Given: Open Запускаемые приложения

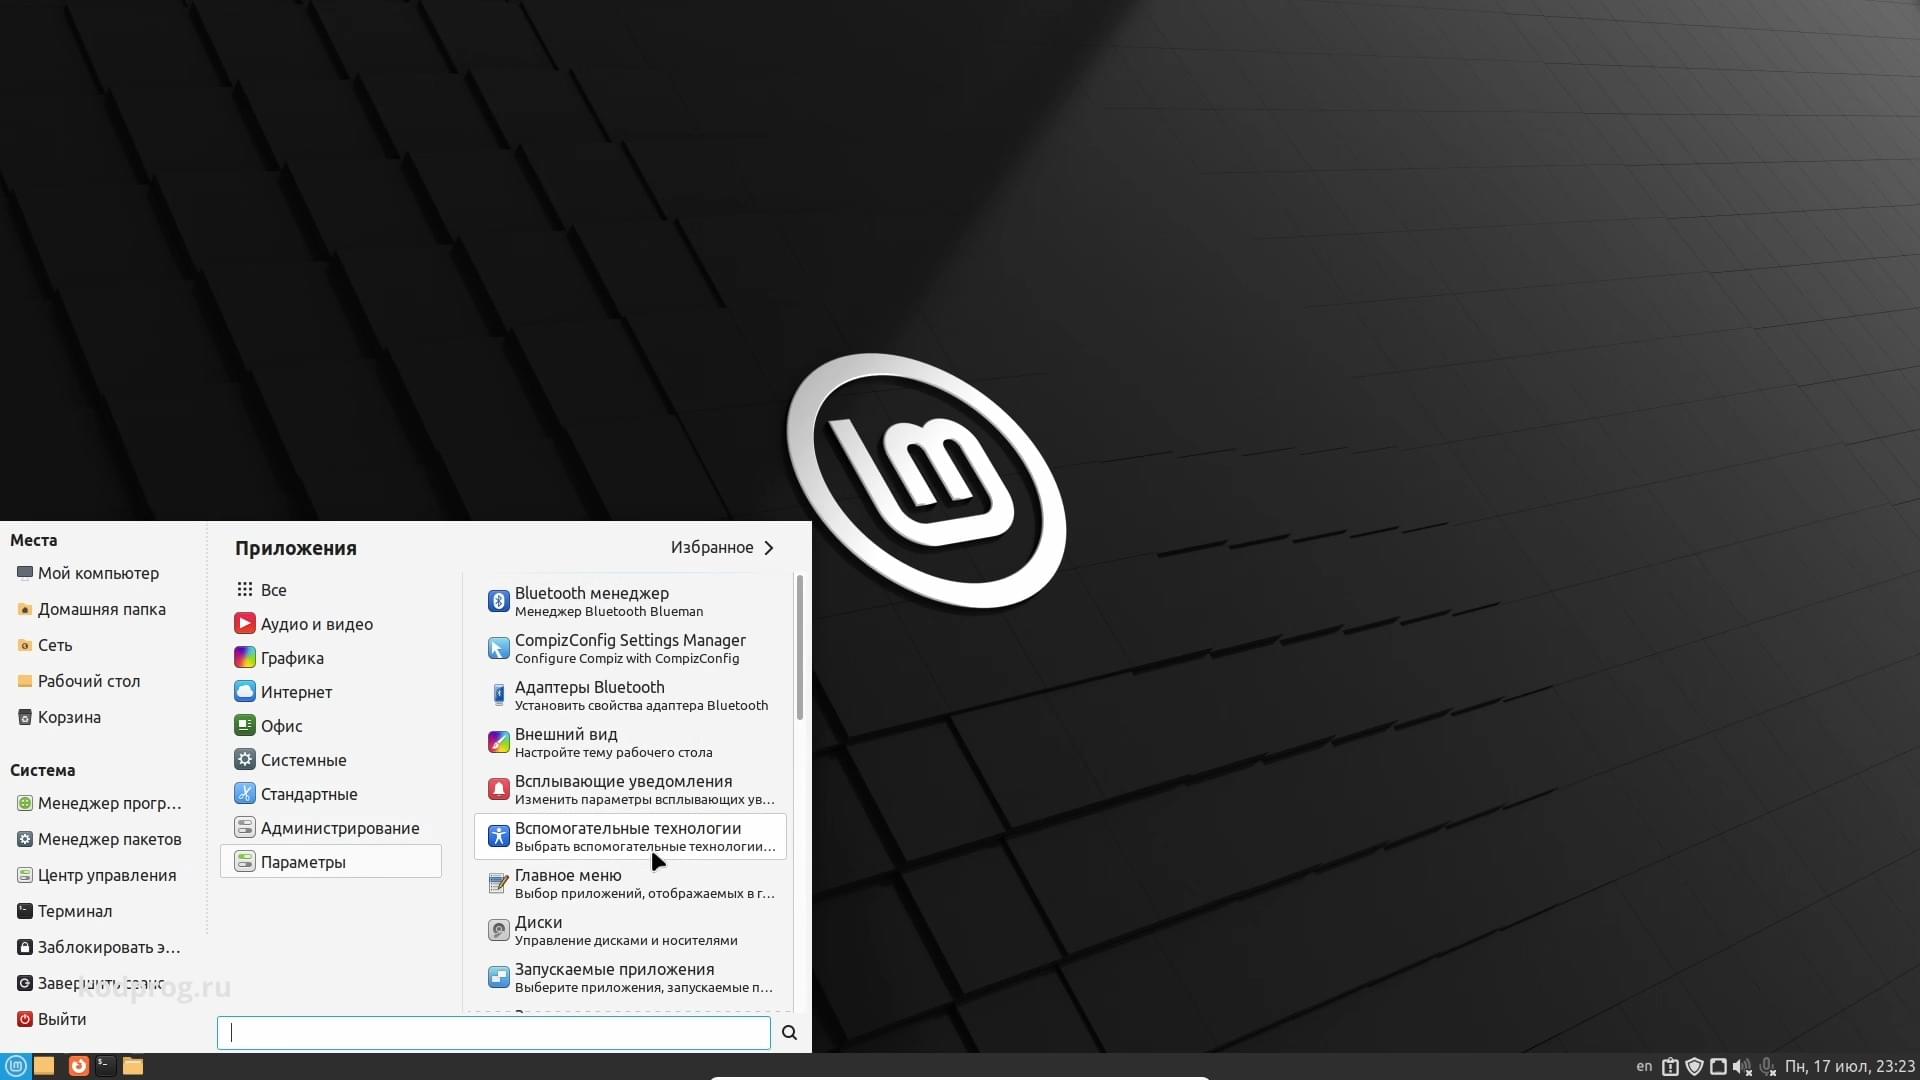Looking at the screenshot, I should coord(630,977).
